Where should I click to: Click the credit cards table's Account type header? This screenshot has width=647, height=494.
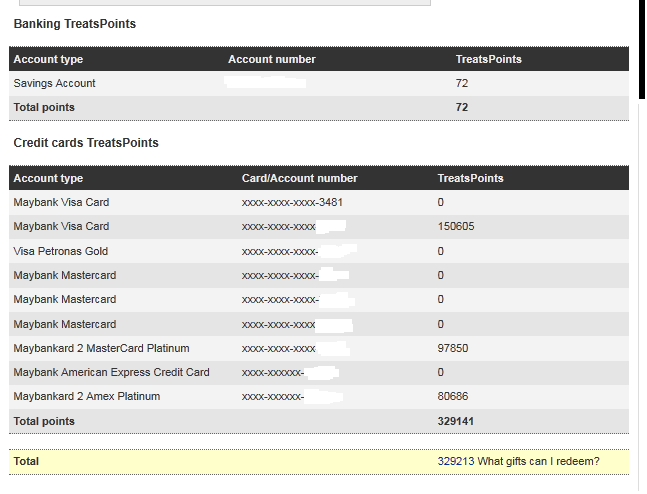48,178
